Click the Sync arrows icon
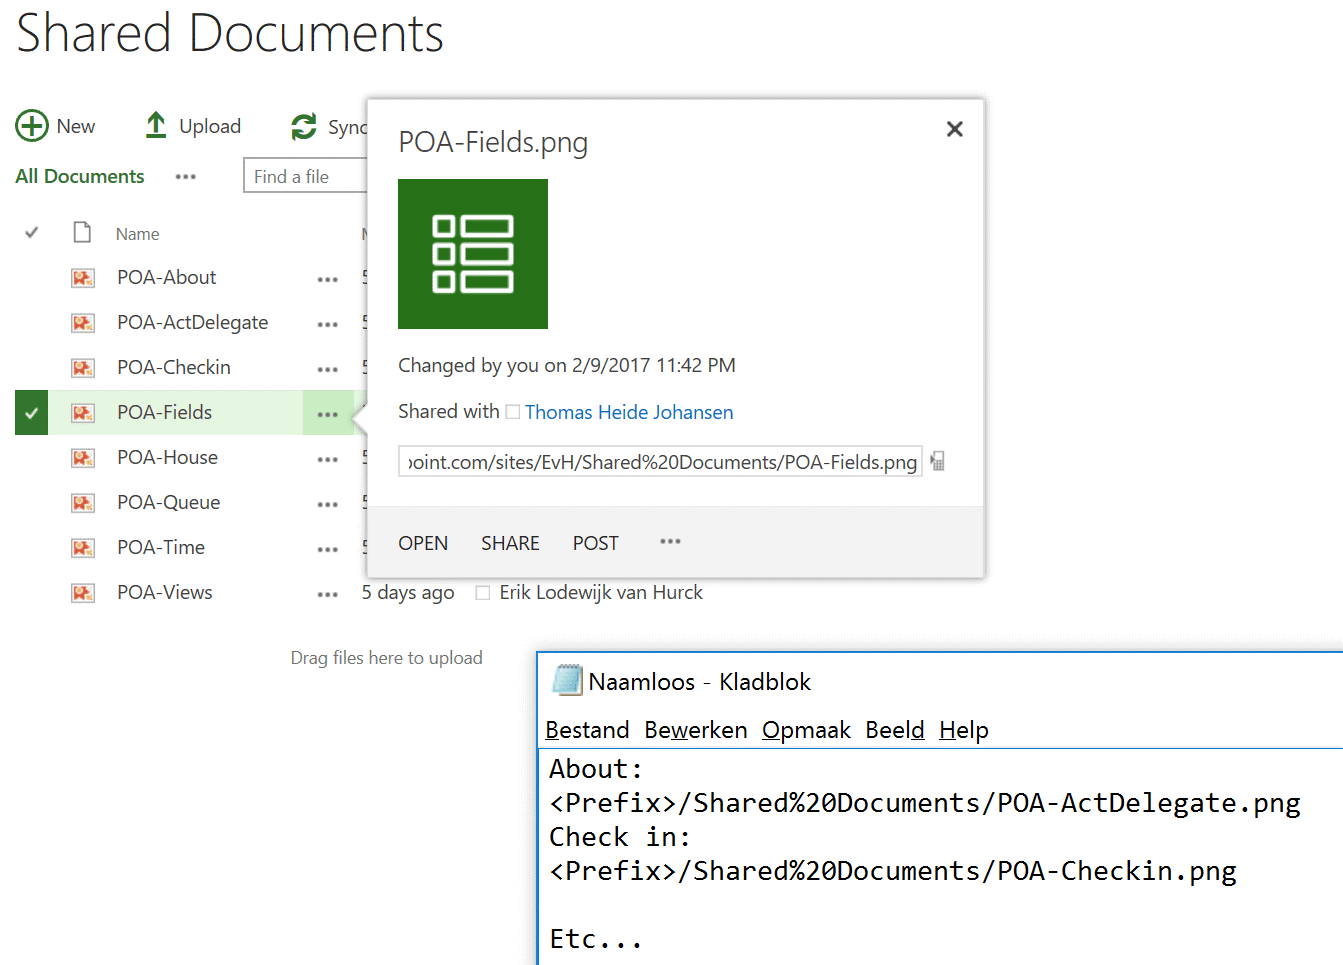 click(304, 127)
